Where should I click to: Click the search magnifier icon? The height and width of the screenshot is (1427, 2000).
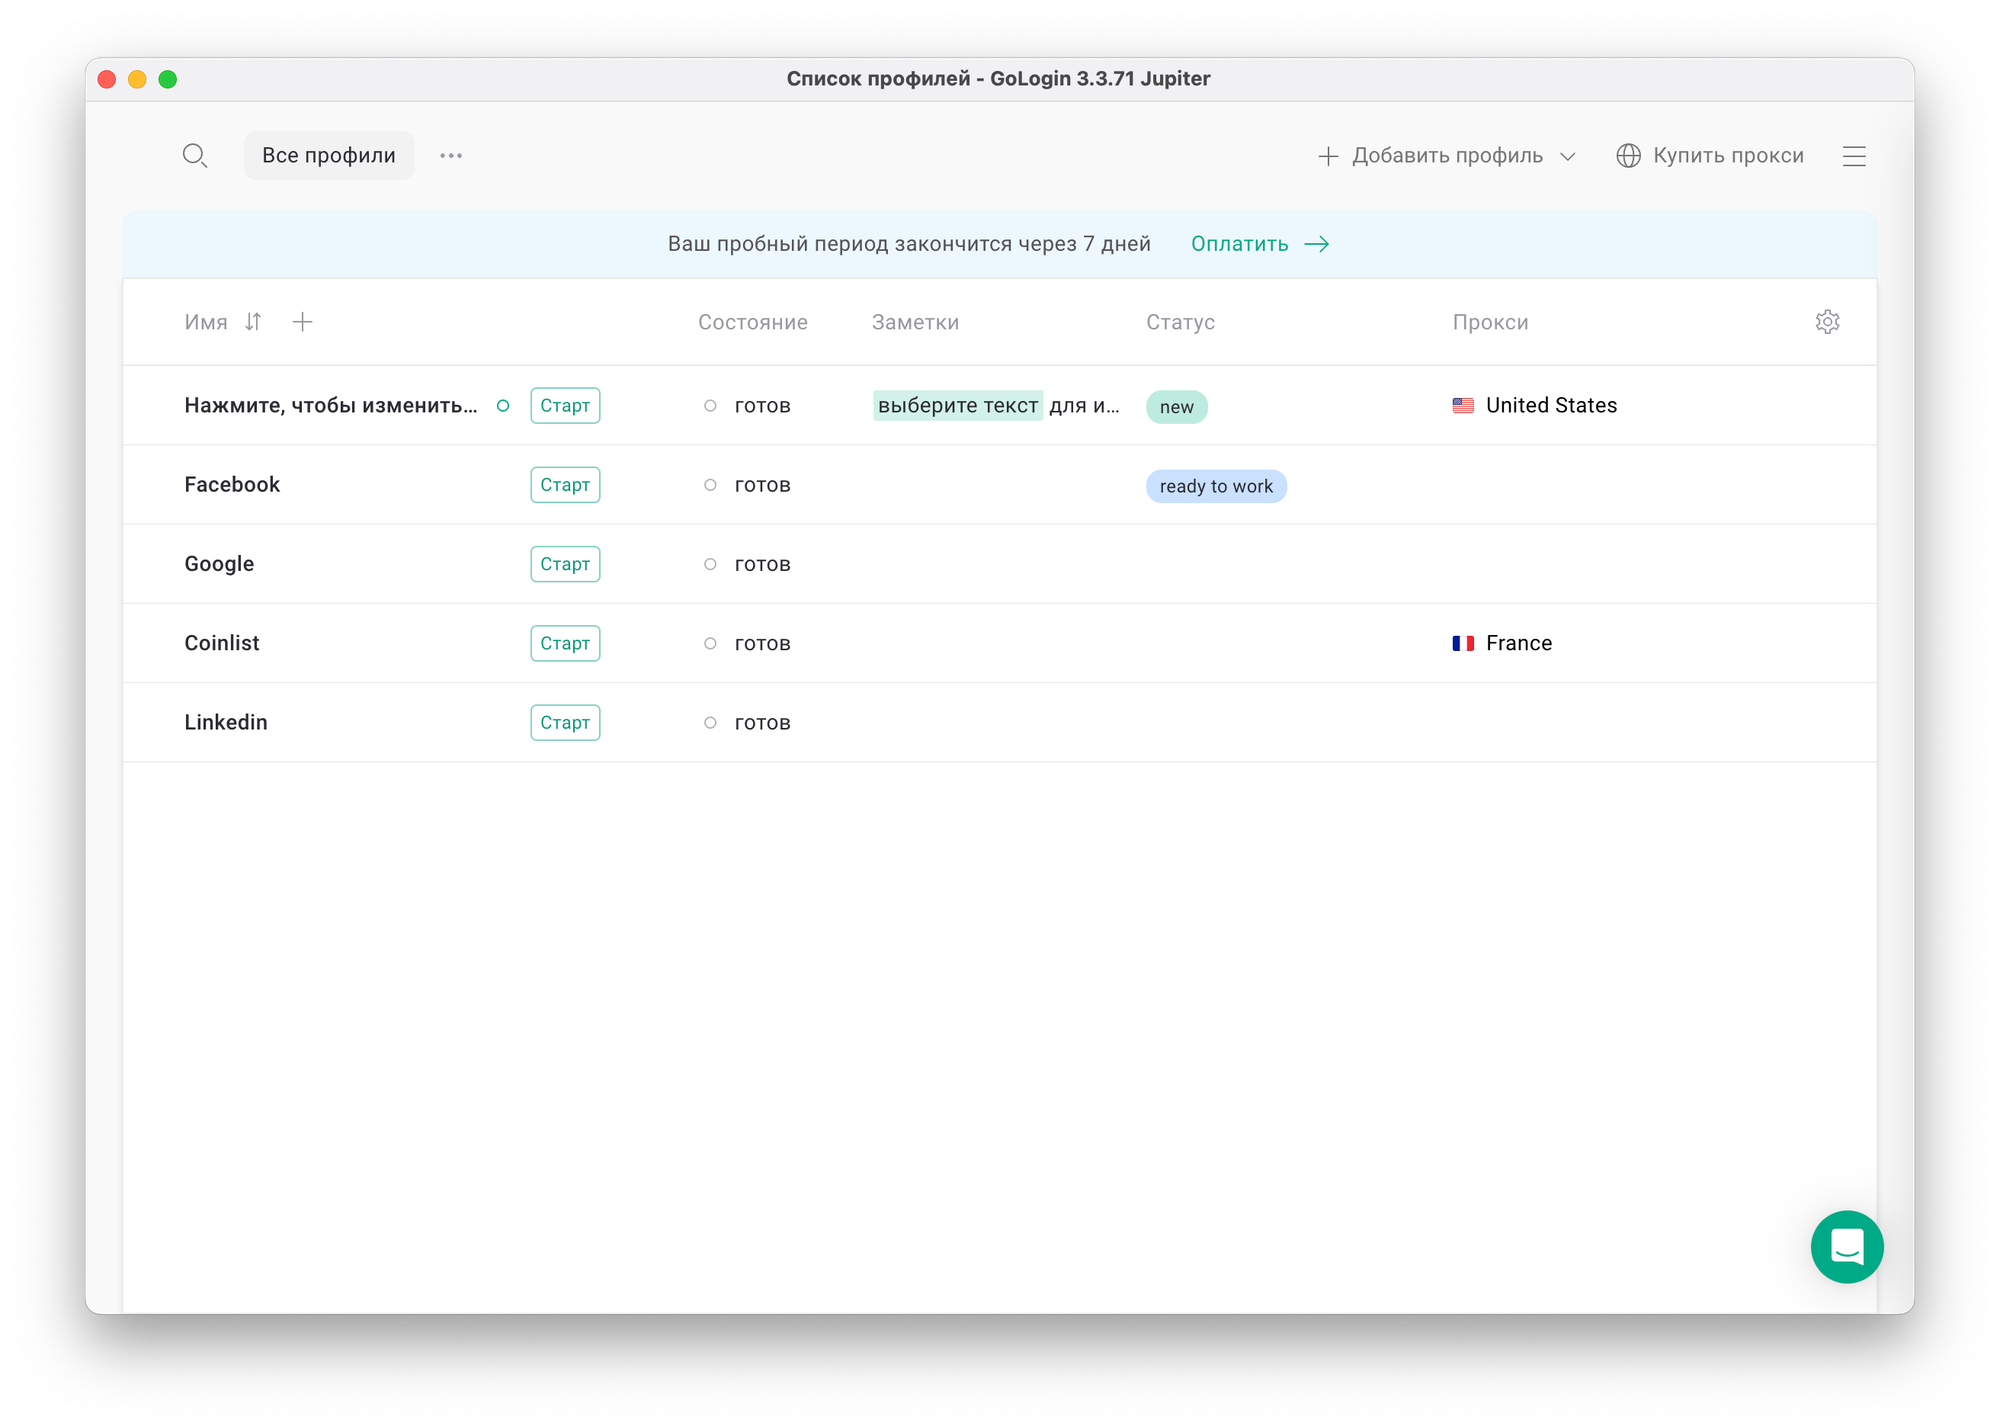(195, 156)
